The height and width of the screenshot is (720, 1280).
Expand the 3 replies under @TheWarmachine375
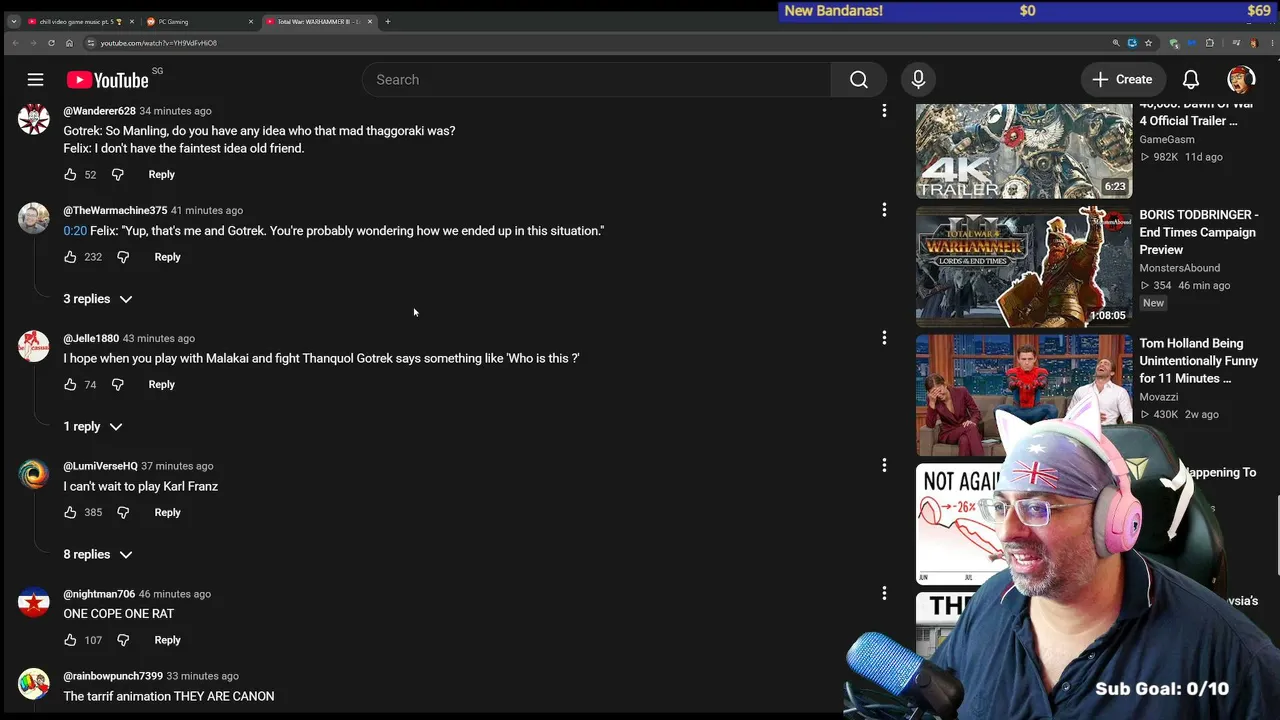click(98, 299)
